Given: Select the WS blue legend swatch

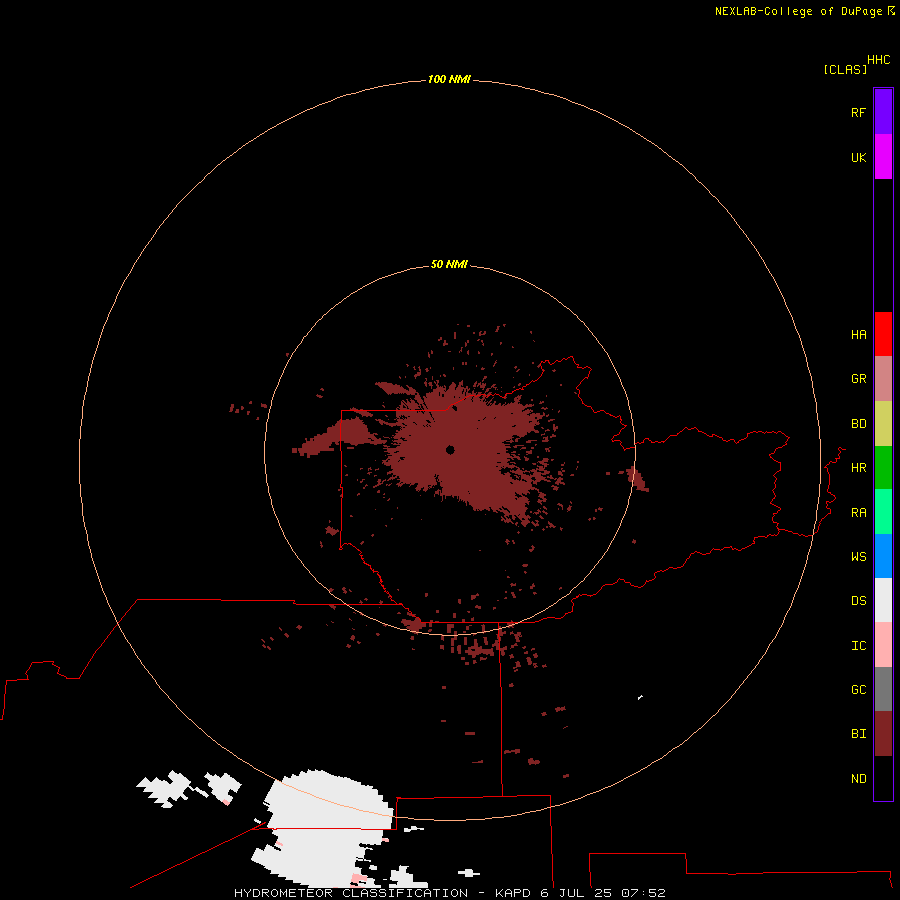Looking at the screenshot, I should (883, 556).
